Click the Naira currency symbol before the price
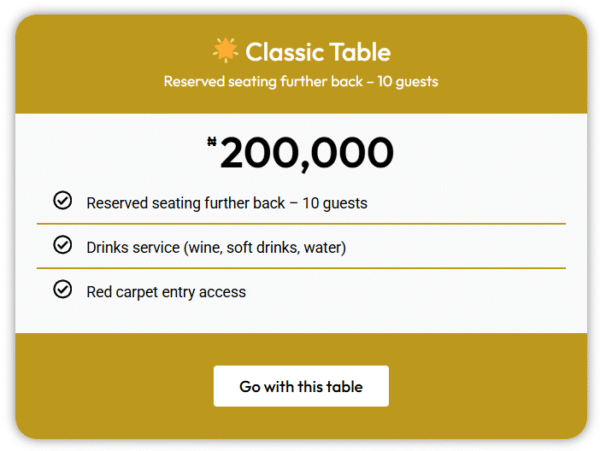600x451 pixels. [211, 143]
